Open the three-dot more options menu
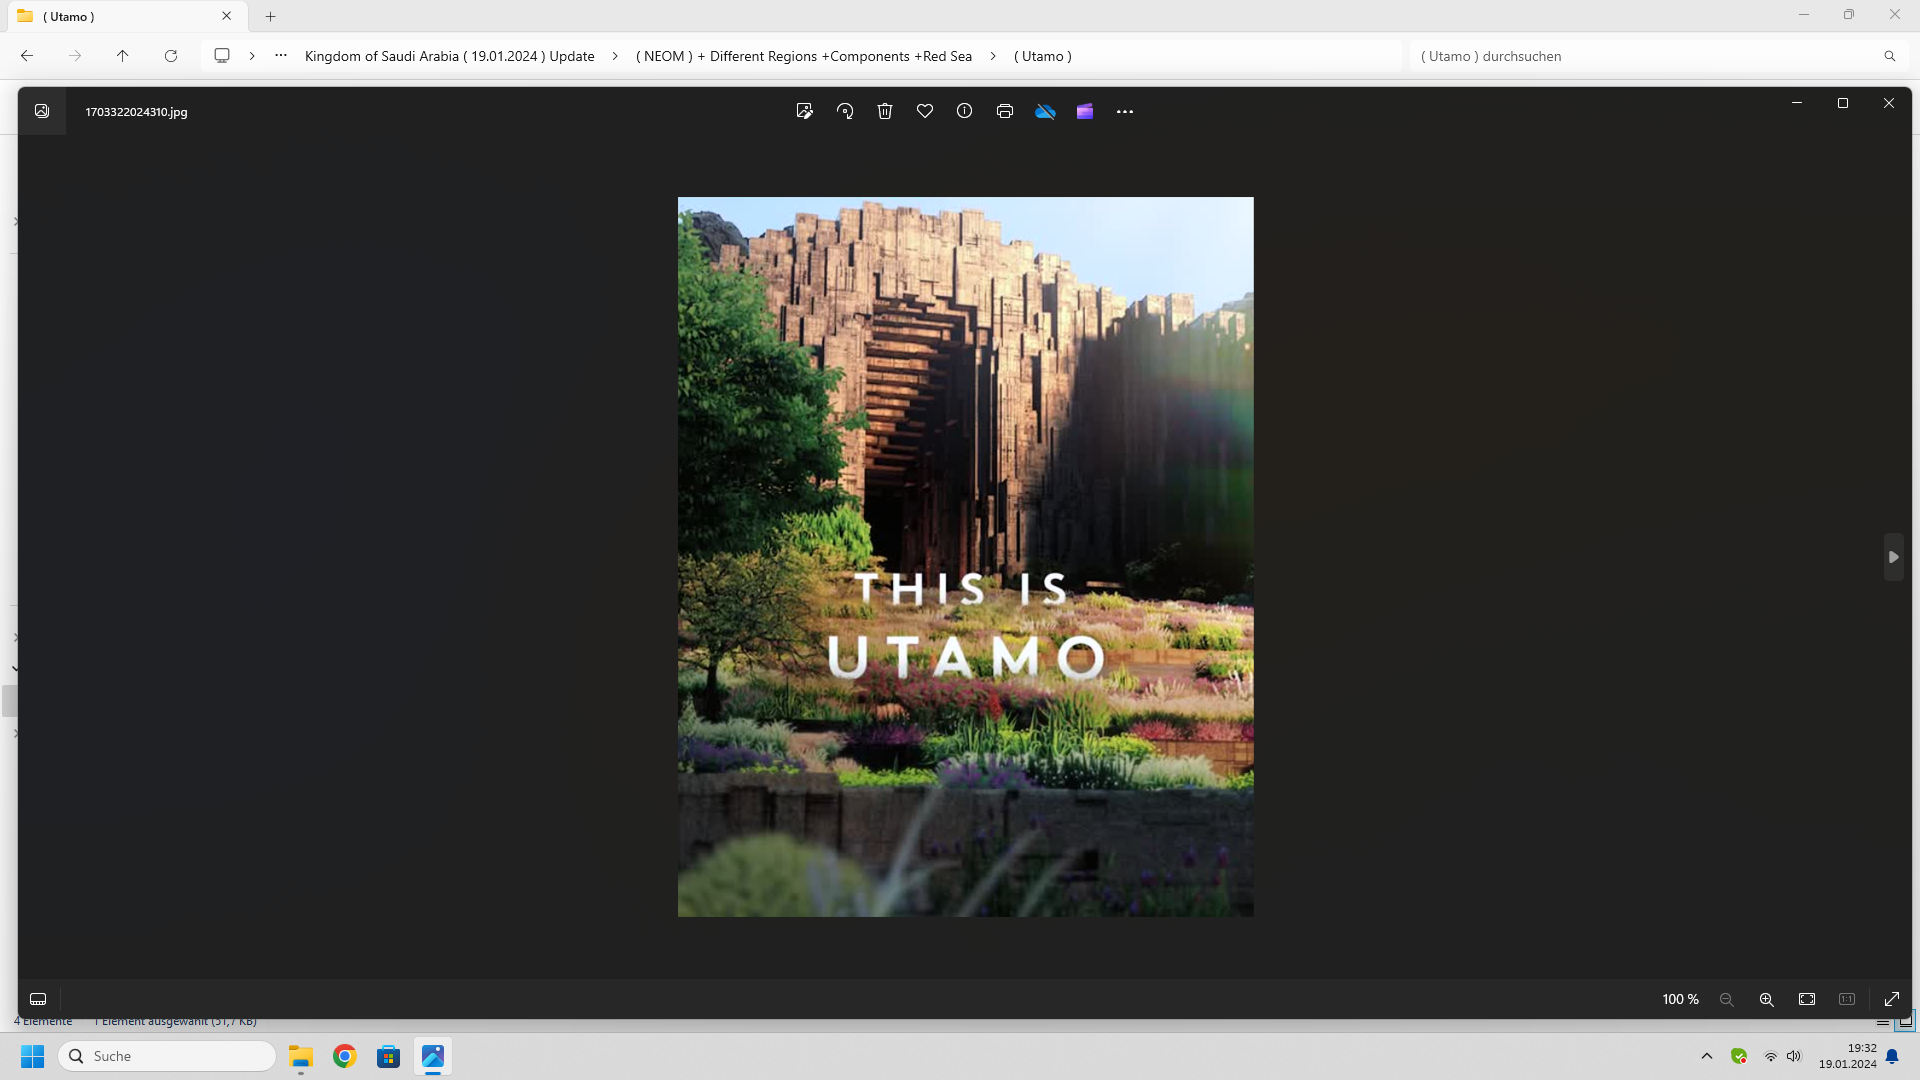This screenshot has width=1920, height=1080. 1125,111
